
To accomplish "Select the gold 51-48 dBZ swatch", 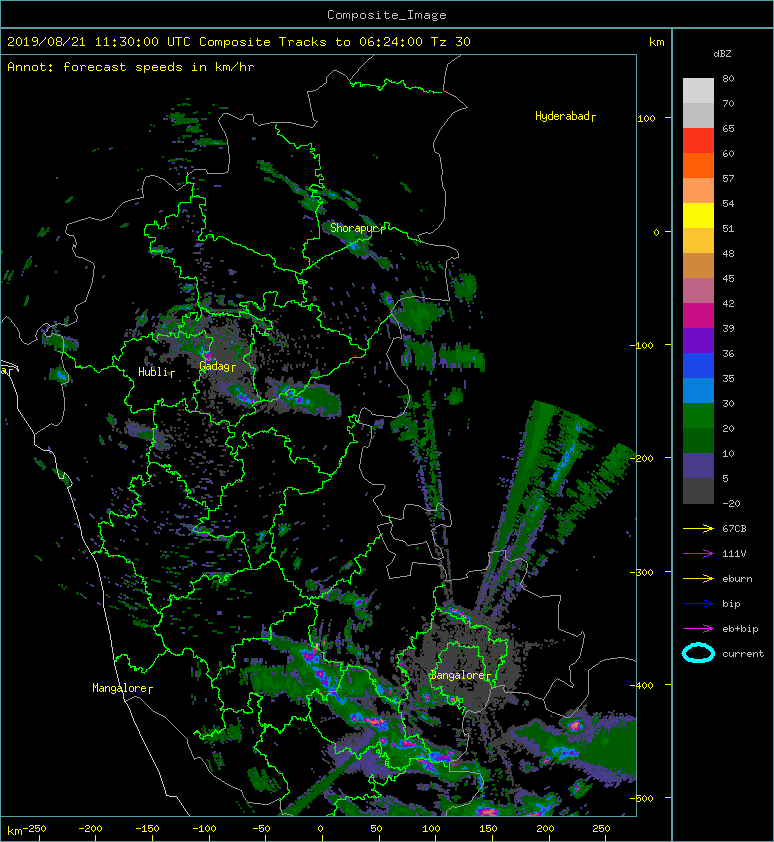I will click(x=698, y=241).
